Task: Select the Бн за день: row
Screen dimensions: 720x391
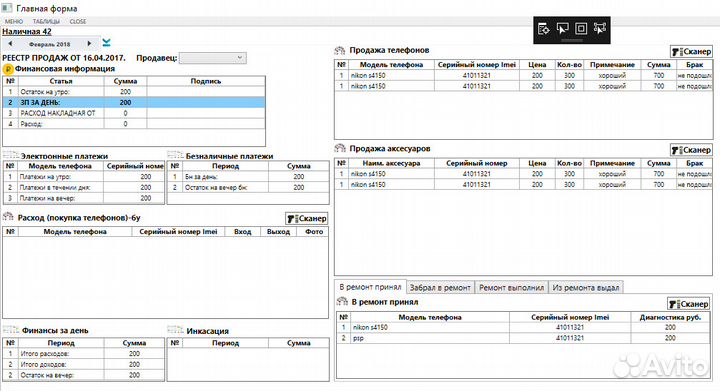Action: [248, 177]
